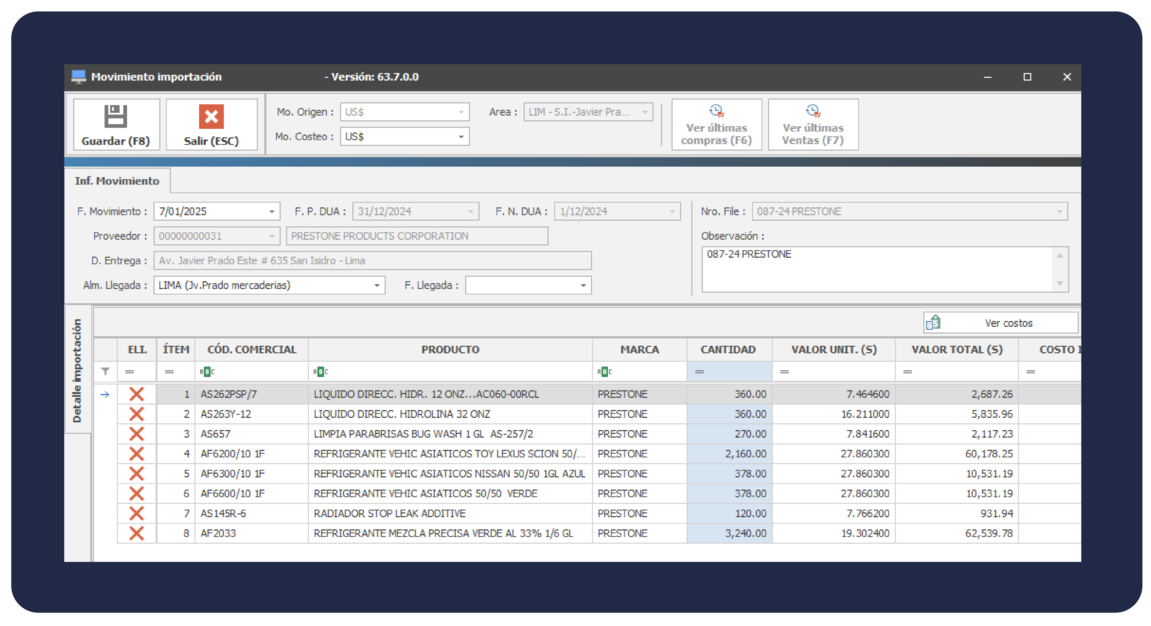The width and height of the screenshot is (1151, 626).
Task: Select the Inf. Movimiento tab
Action: tap(117, 181)
